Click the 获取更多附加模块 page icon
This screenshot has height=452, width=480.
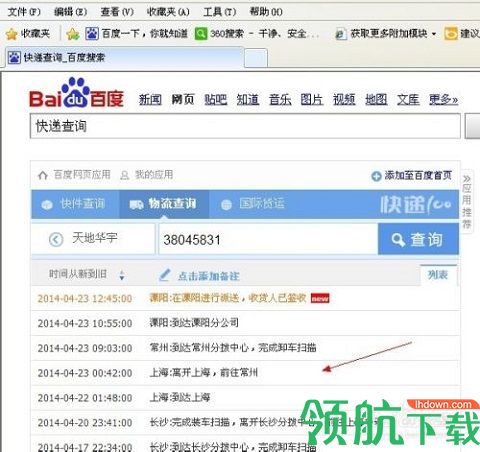[x=340, y=34]
